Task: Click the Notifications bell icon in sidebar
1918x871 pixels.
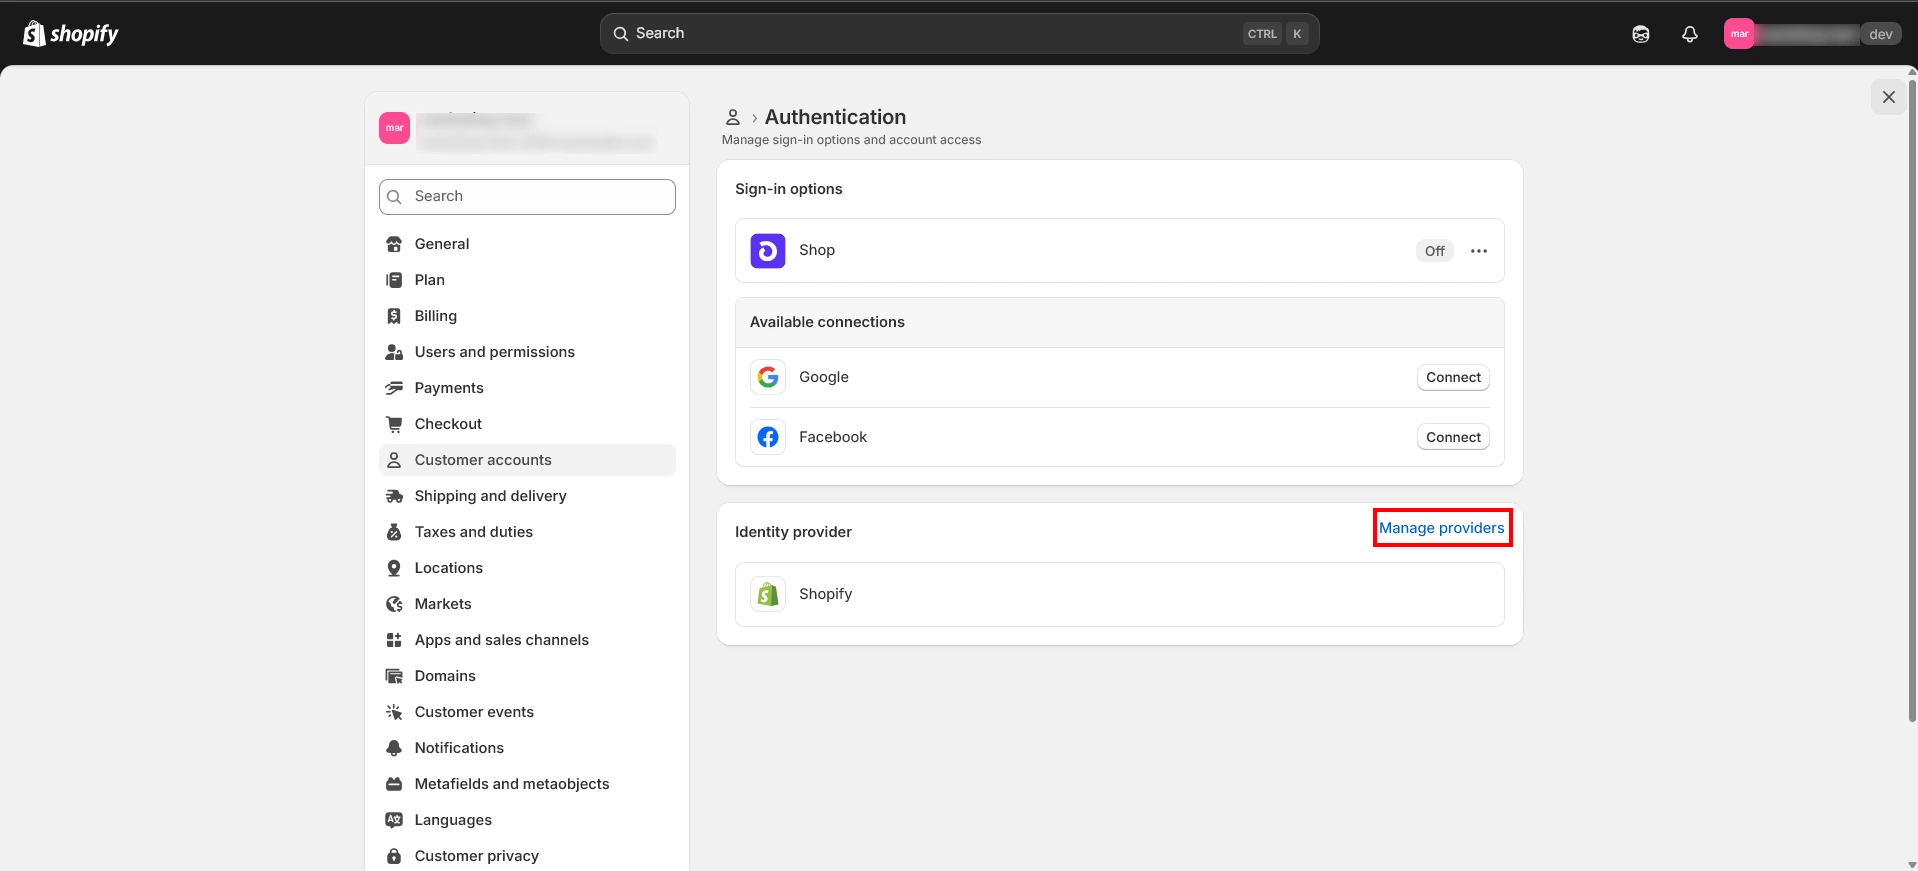Action: pos(394,748)
